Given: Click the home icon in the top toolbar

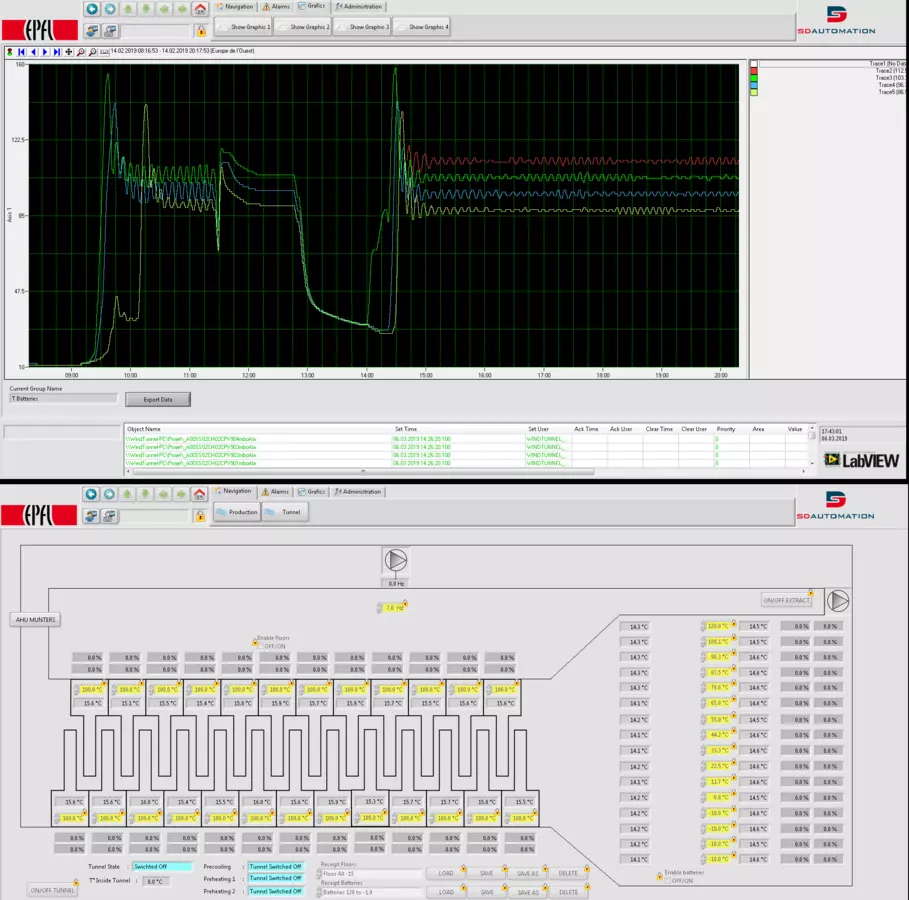Looking at the screenshot, I should pyautogui.click(x=200, y=8).
